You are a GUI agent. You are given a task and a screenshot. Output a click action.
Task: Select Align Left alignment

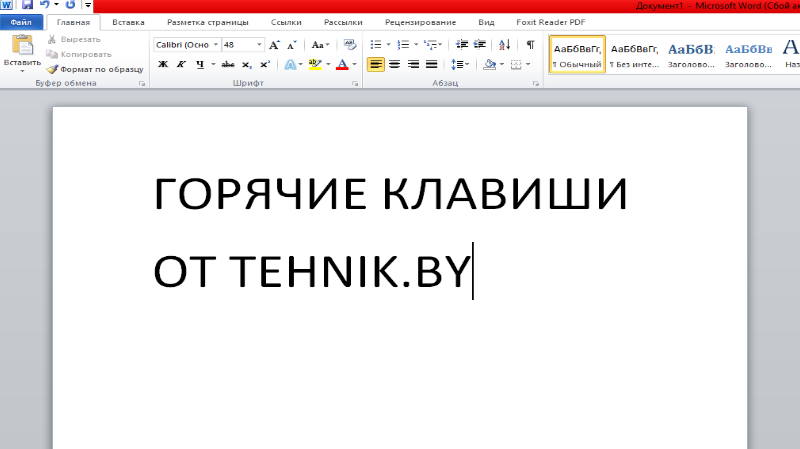pyautogui.click(x=376, y=64)
